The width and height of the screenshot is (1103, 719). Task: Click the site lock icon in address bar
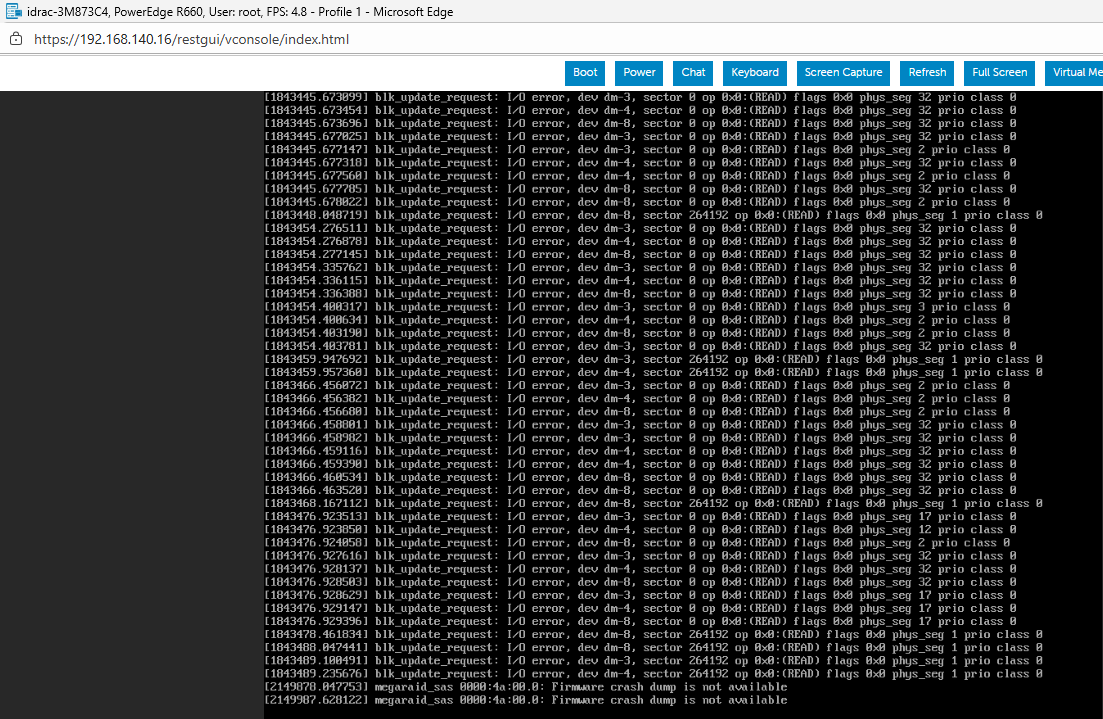click(x=15, y=39)
